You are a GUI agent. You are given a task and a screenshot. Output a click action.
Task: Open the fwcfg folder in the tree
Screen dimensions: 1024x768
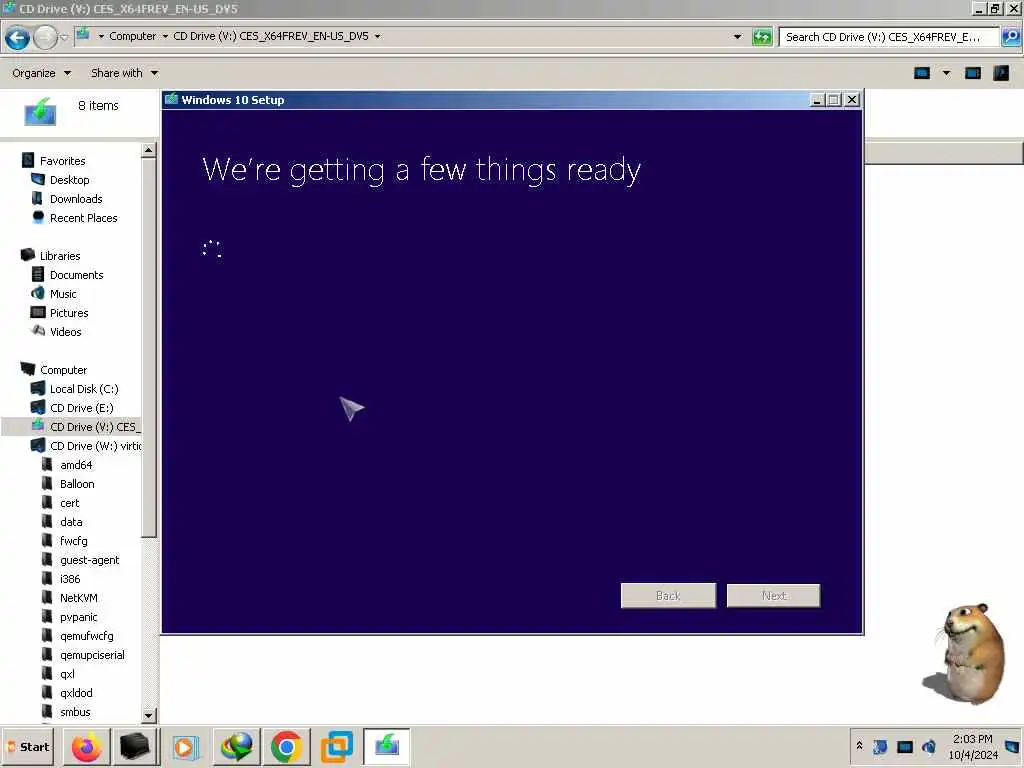pyautogui.click(x=73, y=541)
